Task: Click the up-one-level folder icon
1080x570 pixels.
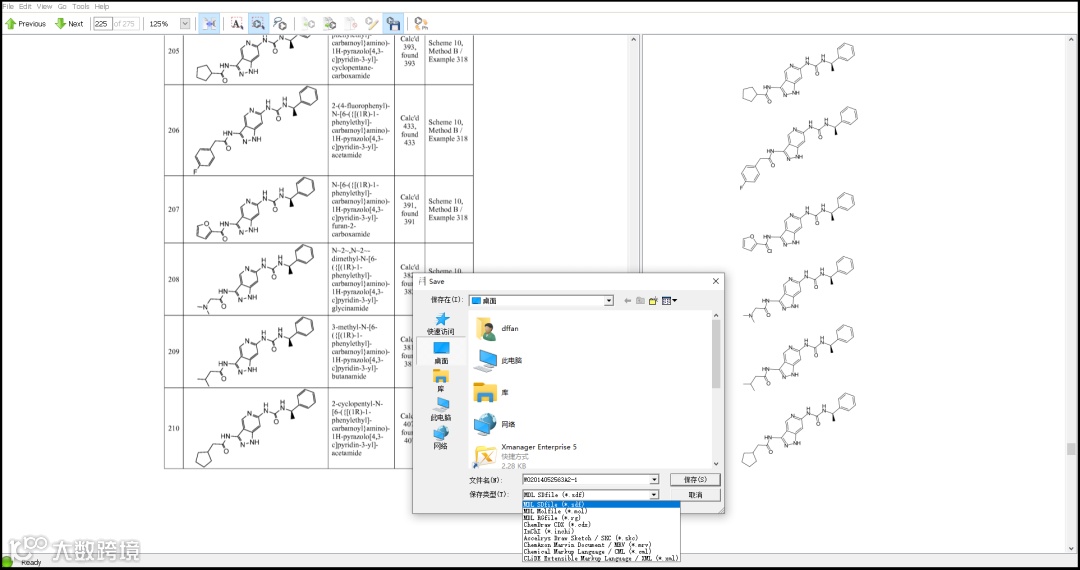Action: point(641,301)
